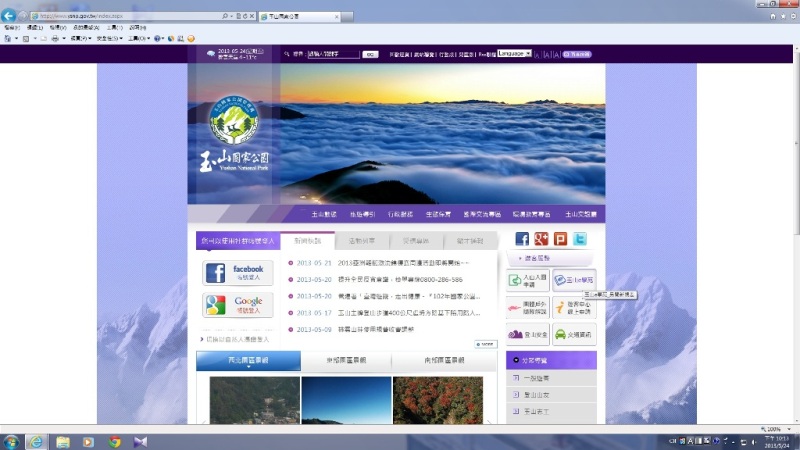800x450 pixels.
Task: Open File Explorer folder from taskbar
Action: [63, 442]
